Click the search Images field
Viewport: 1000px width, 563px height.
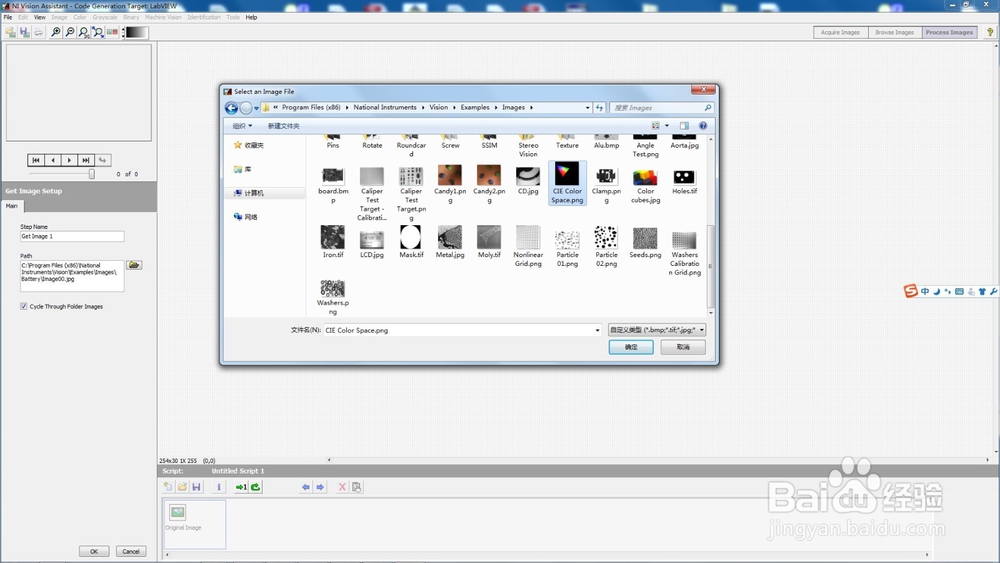661,108
